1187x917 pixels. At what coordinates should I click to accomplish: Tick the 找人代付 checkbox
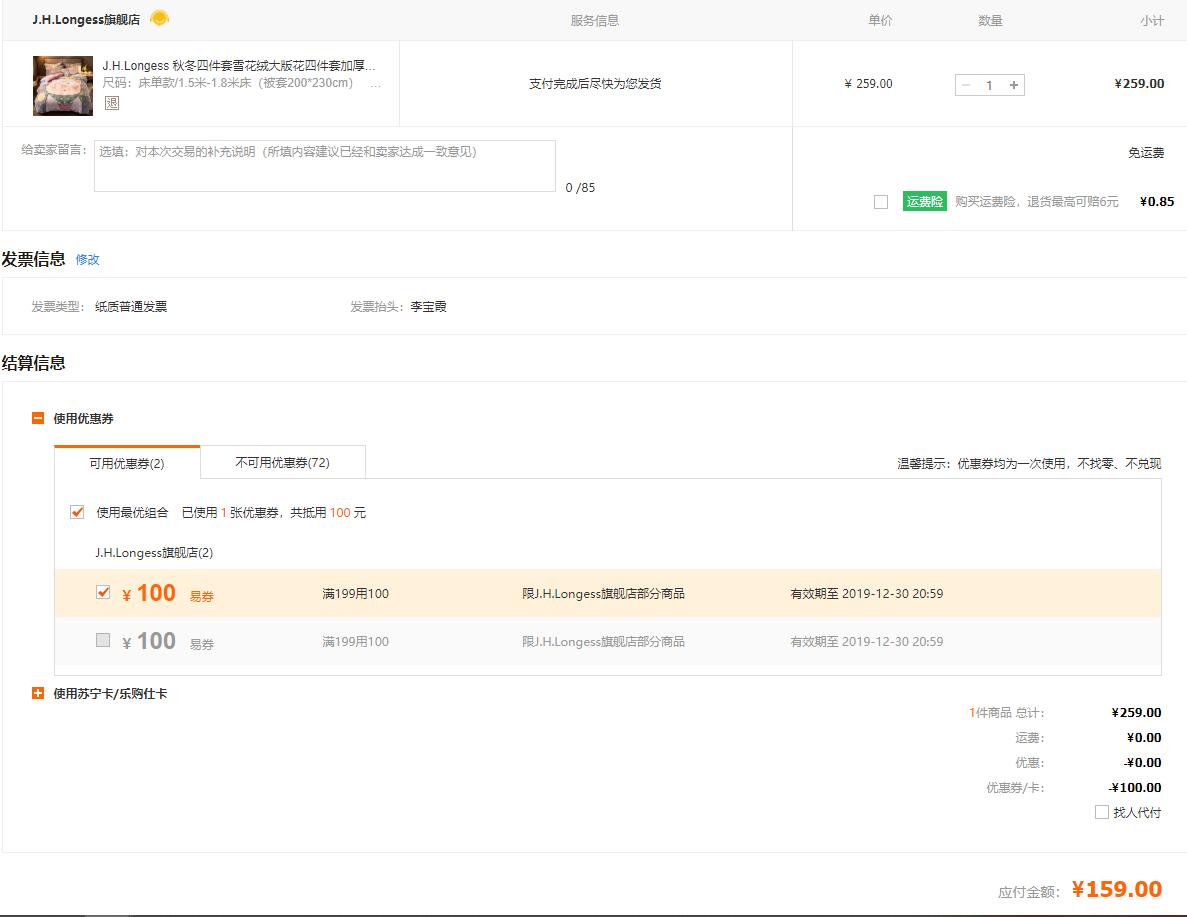click(x=1102, y=813)
